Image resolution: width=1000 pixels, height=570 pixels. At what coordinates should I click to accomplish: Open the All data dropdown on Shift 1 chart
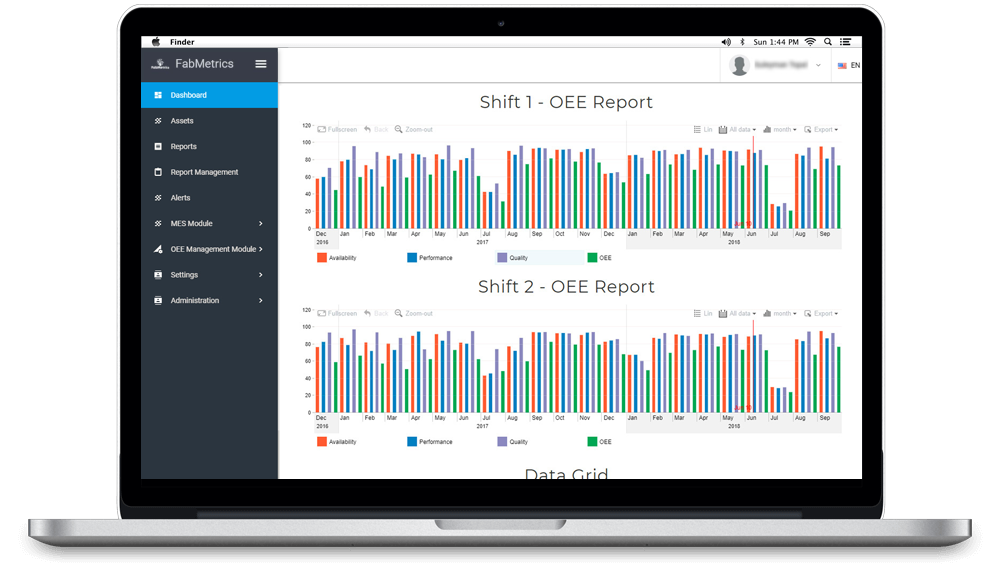737,129
